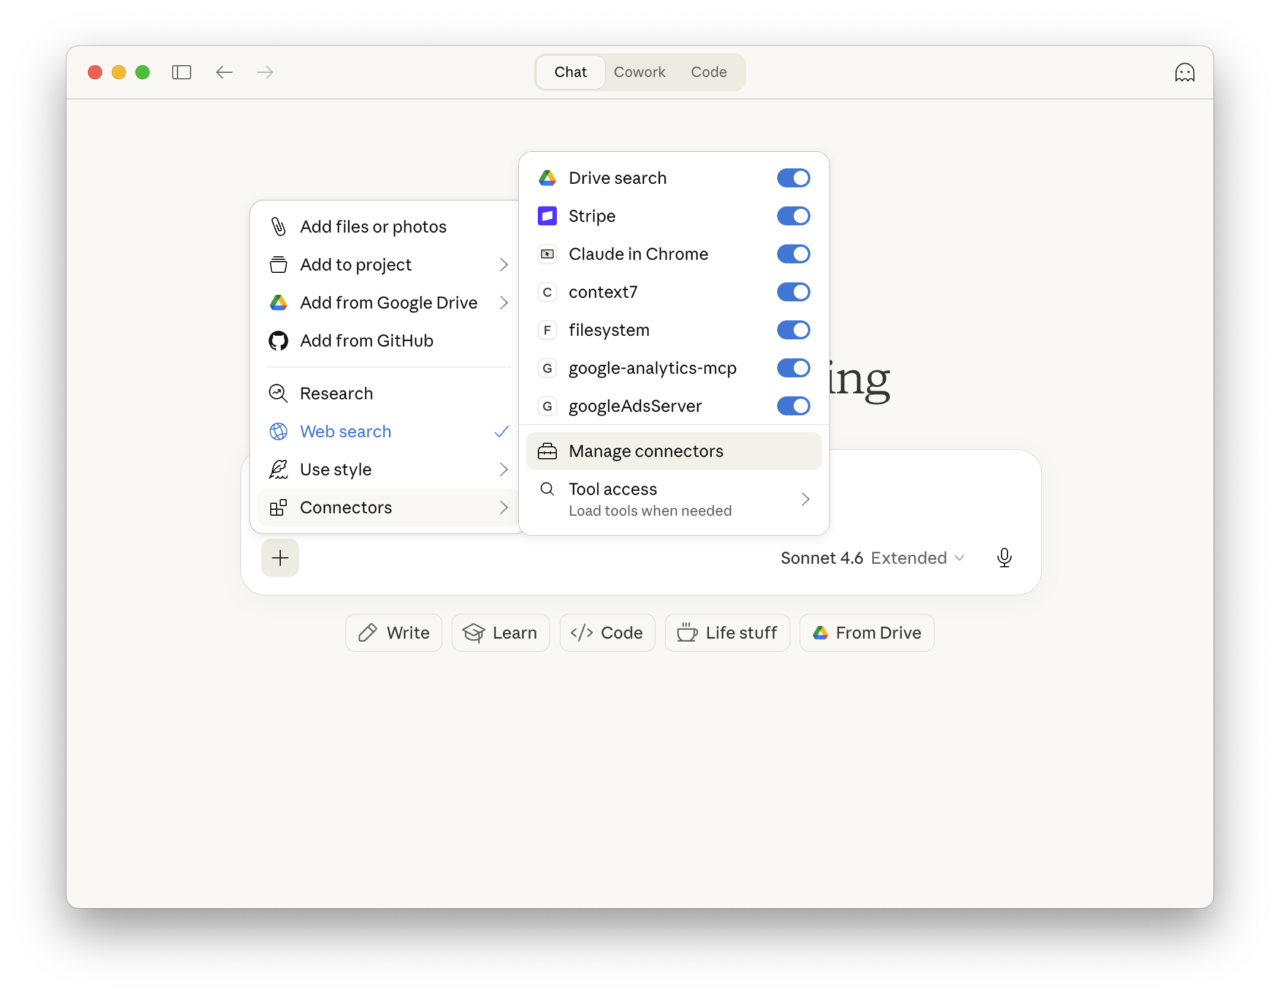Screen dimensions: 1280x995
Task: Toggle off Web search
Action: coord(345,431)
